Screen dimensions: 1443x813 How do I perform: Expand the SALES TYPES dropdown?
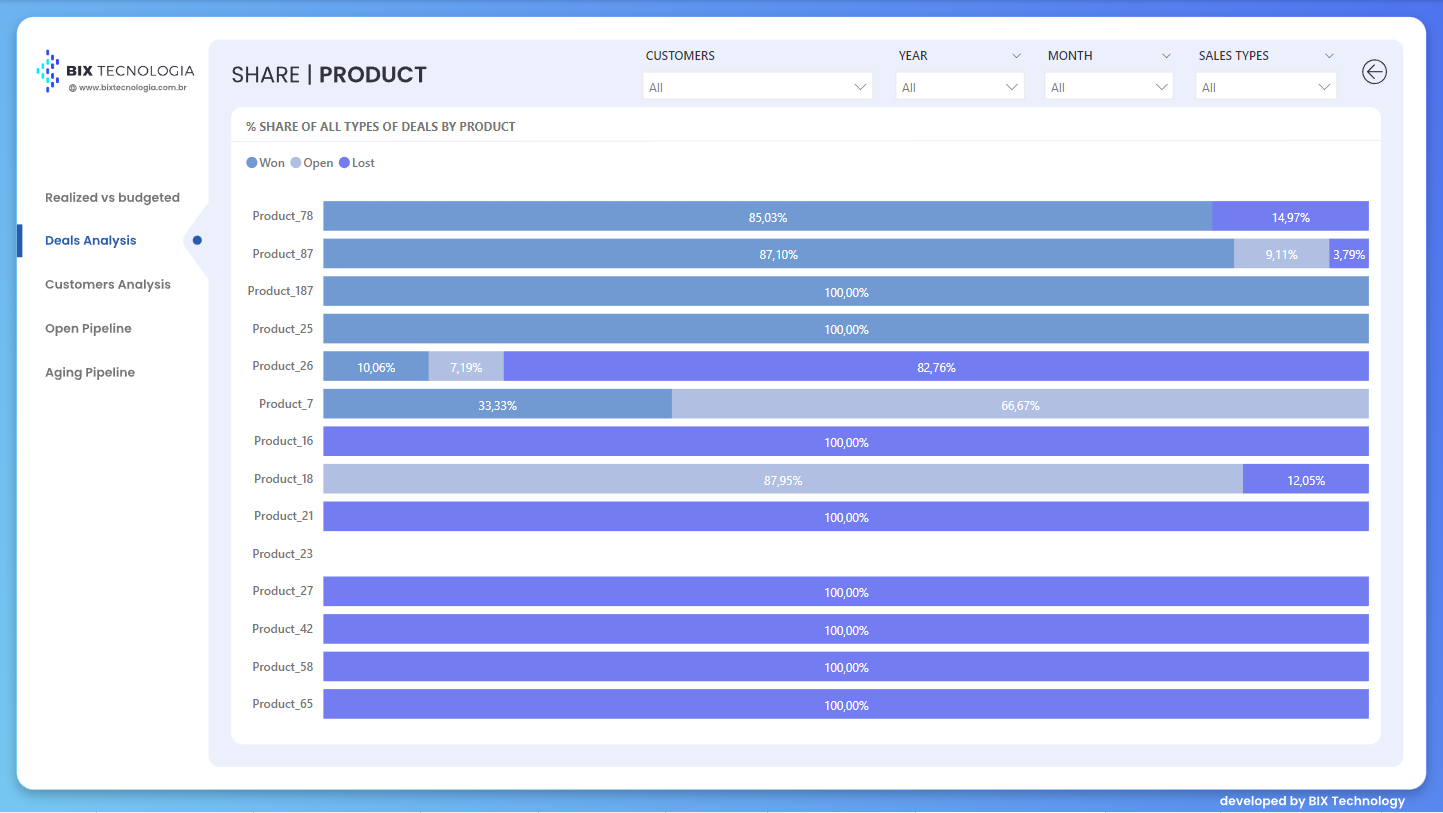tap(1265, 86)
